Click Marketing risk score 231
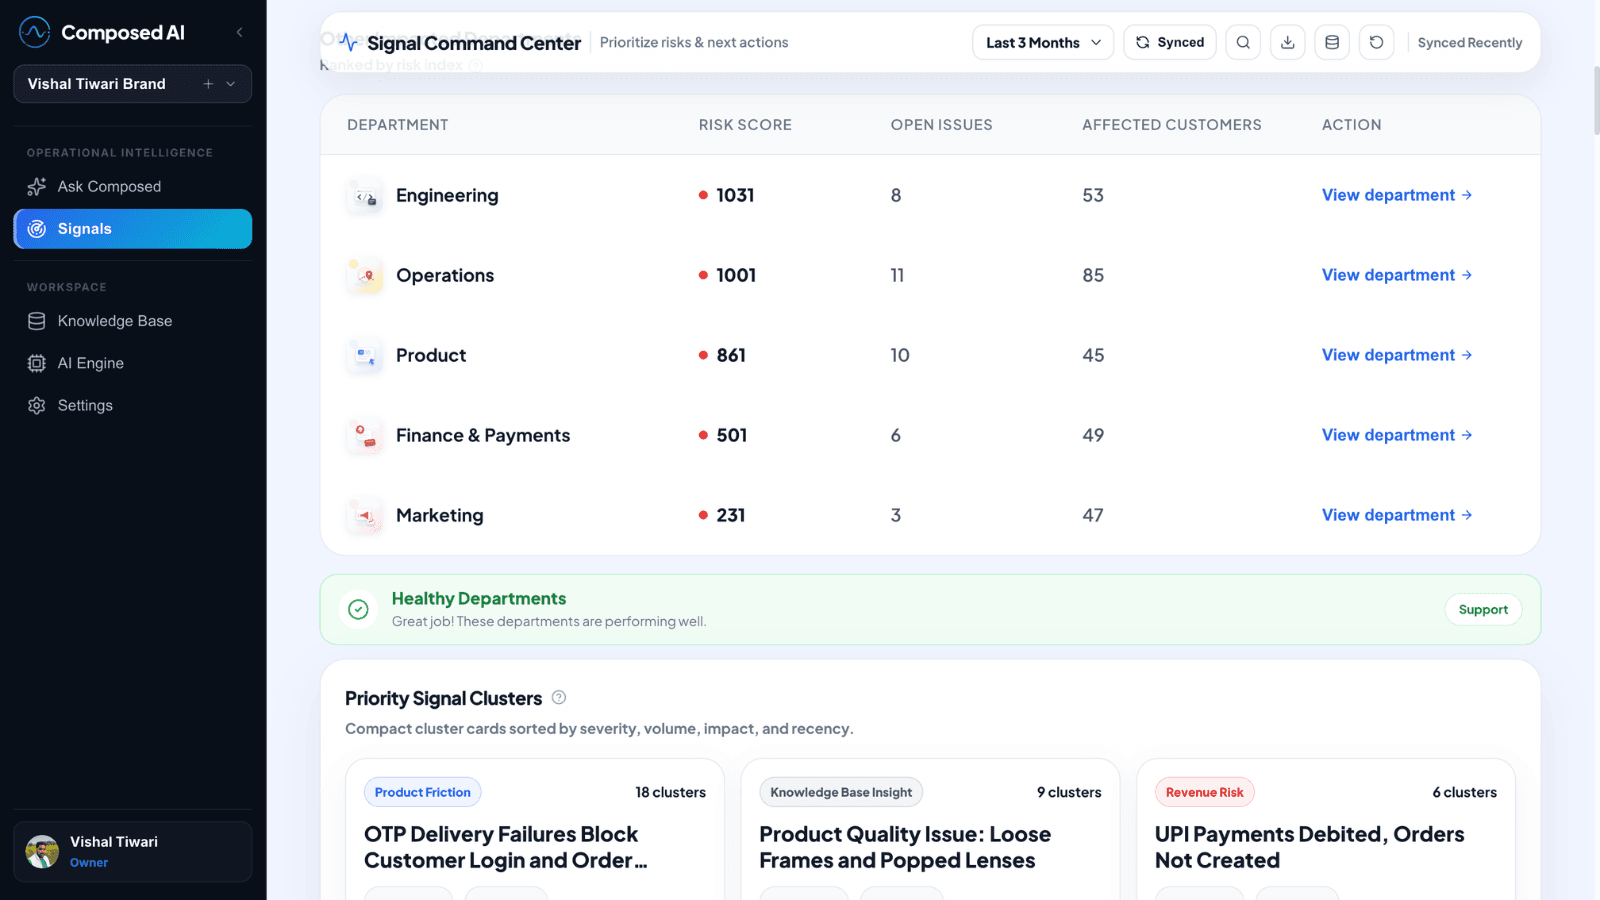Image resolution: width=1600 pixels, height=900 pixels. pos(731,515)
